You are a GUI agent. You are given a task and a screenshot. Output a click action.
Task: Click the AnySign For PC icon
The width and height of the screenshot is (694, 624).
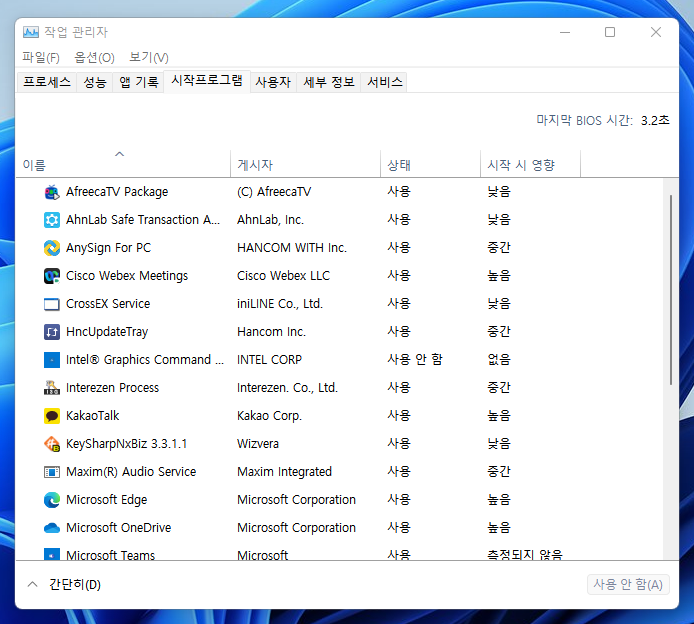point(52,248)
